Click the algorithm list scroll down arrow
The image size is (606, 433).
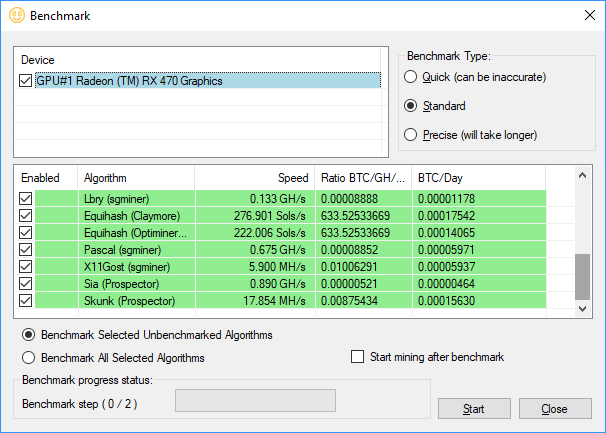click(582, 309)
